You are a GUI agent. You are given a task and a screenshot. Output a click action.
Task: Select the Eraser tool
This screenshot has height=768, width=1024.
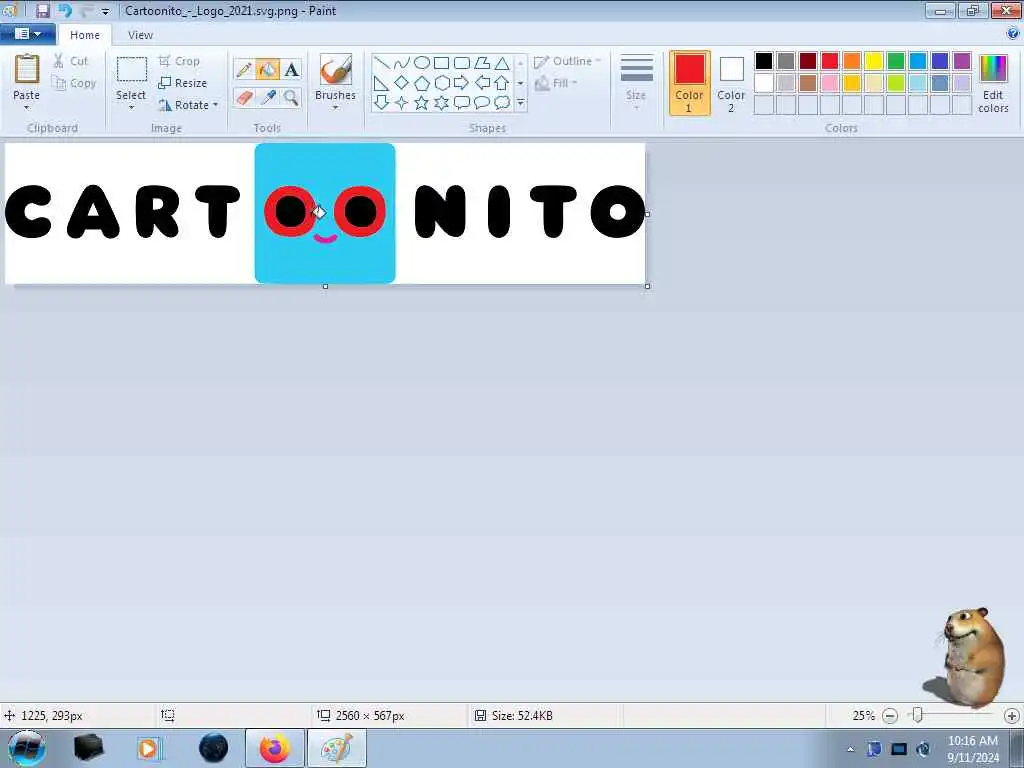pyautogui.click(x=244, y=98)
